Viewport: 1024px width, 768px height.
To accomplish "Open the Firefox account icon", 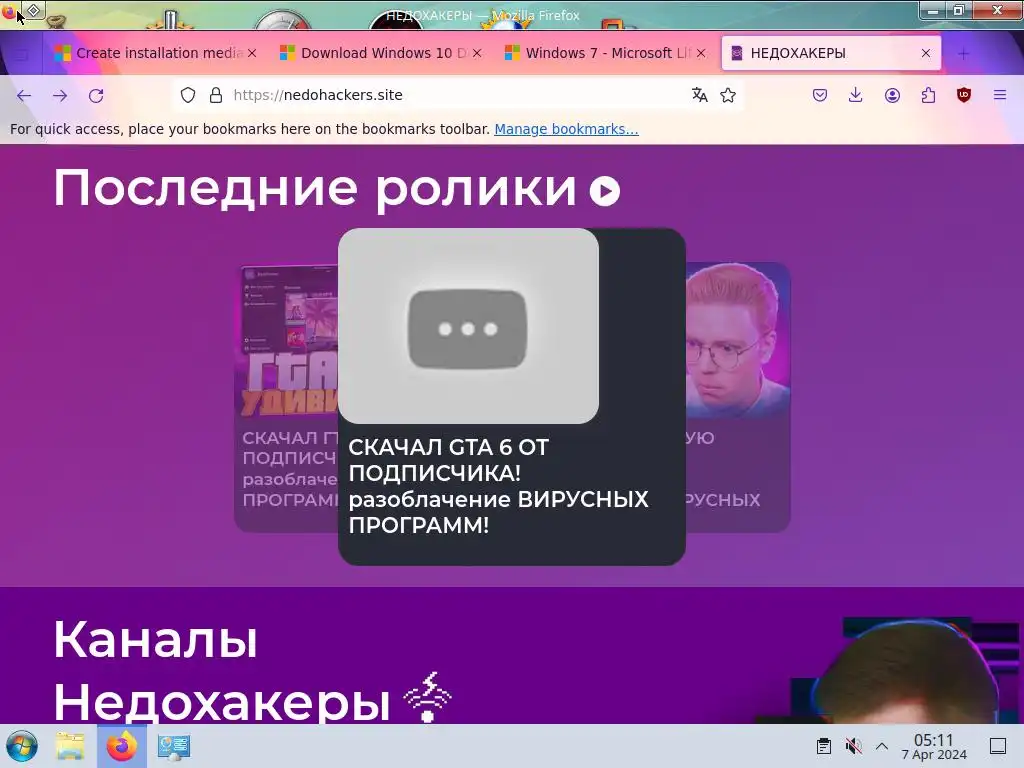I will 892,95.
